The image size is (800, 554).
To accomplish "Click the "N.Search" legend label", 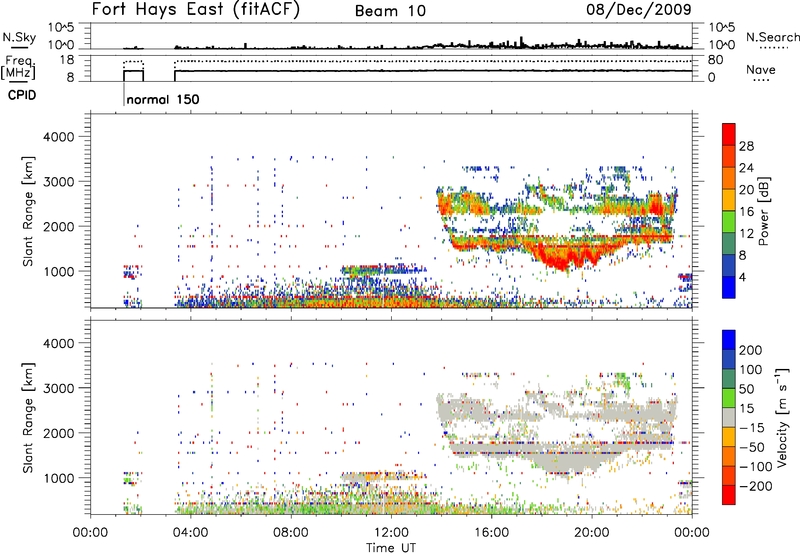I will tap(772, 37).
